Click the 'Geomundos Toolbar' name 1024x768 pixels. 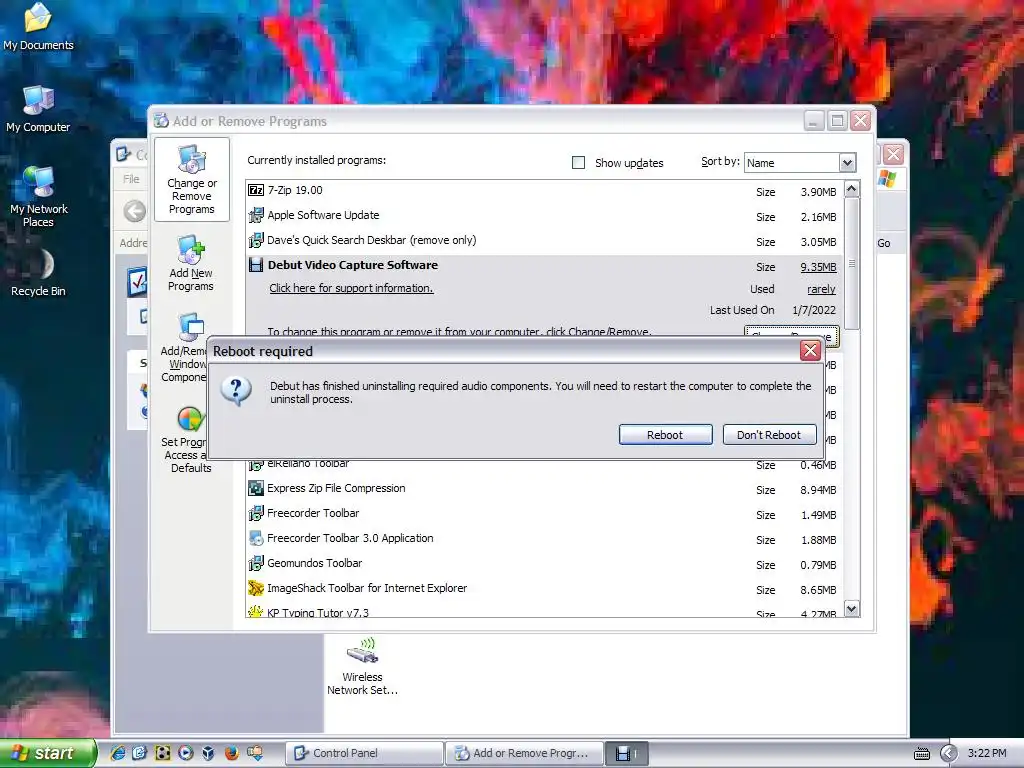[315, 563]
